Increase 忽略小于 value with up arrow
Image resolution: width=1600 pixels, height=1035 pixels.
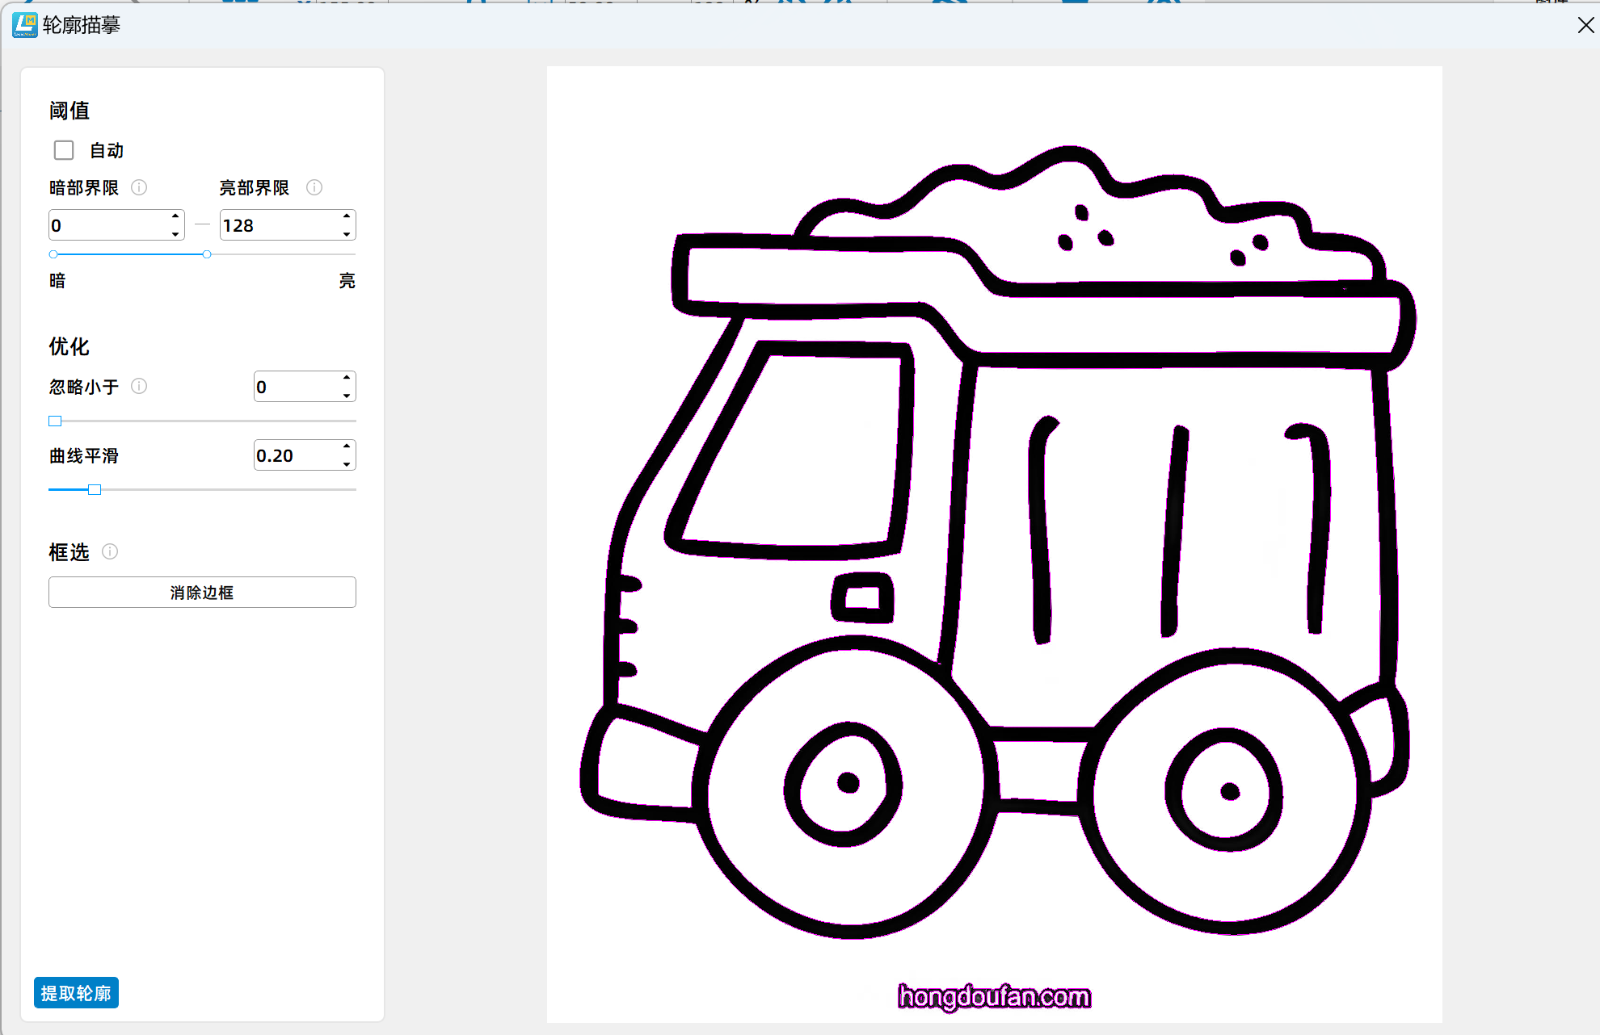pos(346,379)
